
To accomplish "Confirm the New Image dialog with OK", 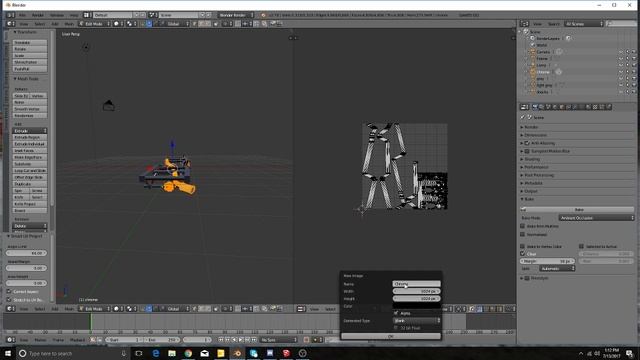I will pos(391,336).
